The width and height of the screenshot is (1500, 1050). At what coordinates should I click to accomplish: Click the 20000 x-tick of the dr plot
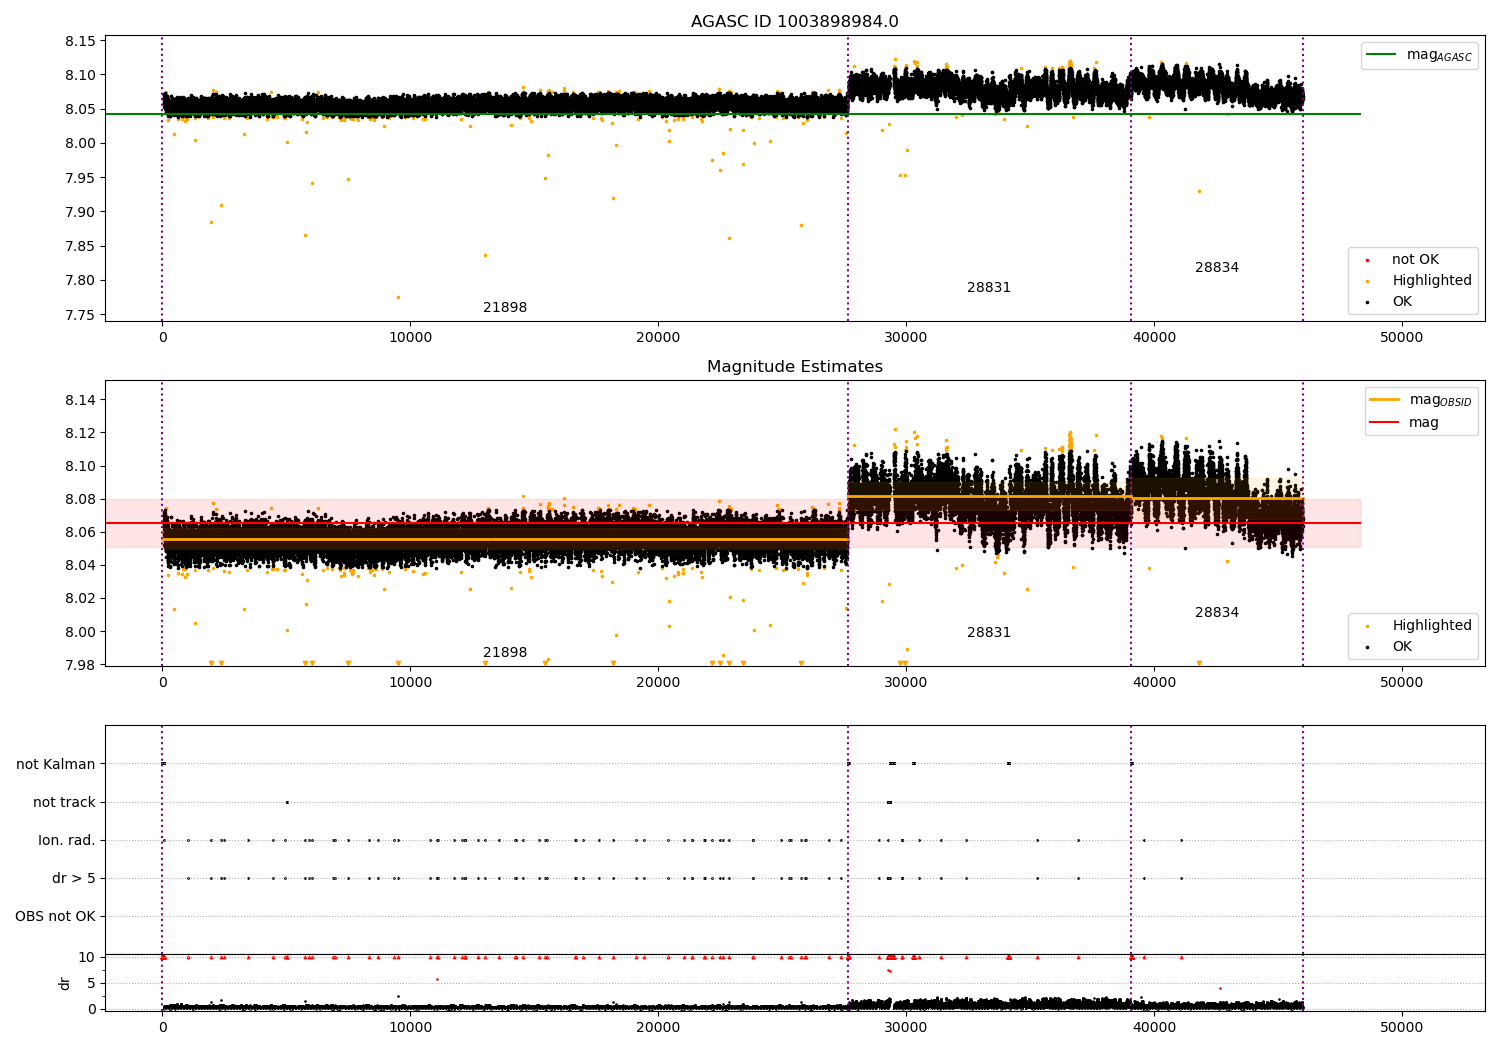[x=658, y=1027]
